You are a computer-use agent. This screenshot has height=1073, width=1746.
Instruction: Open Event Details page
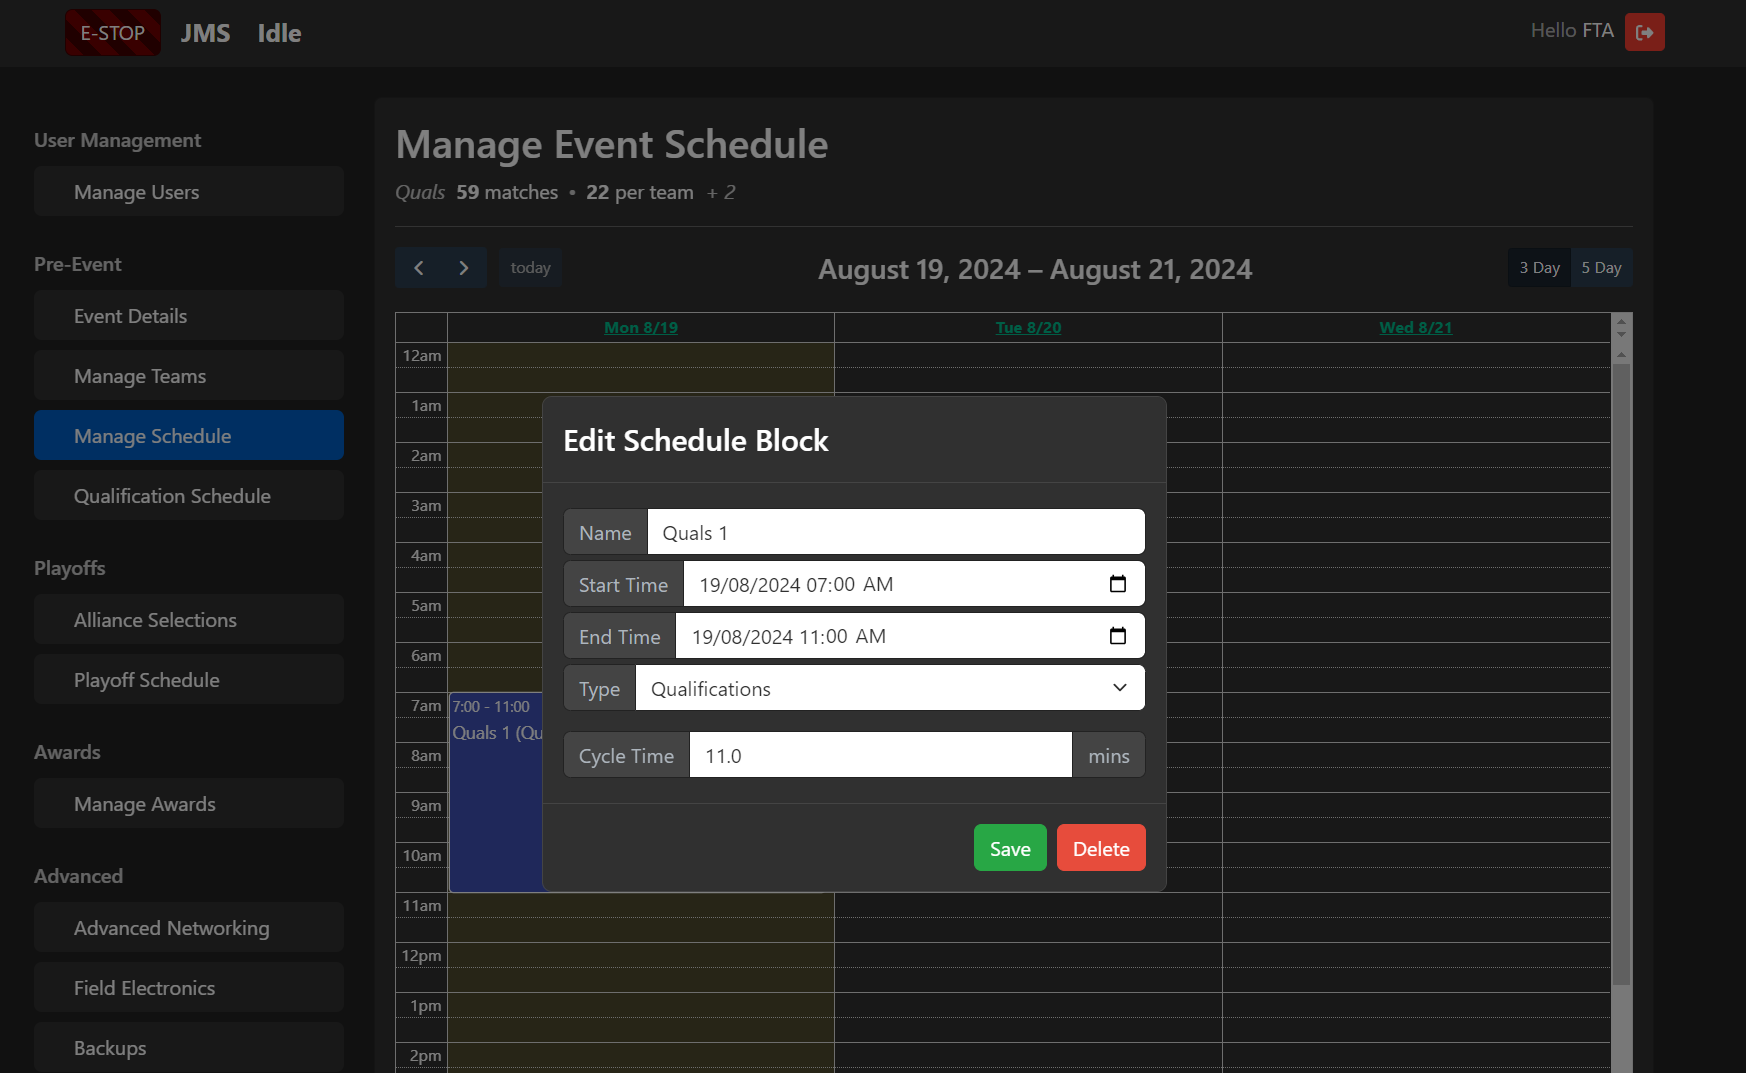tap(189, 316)
